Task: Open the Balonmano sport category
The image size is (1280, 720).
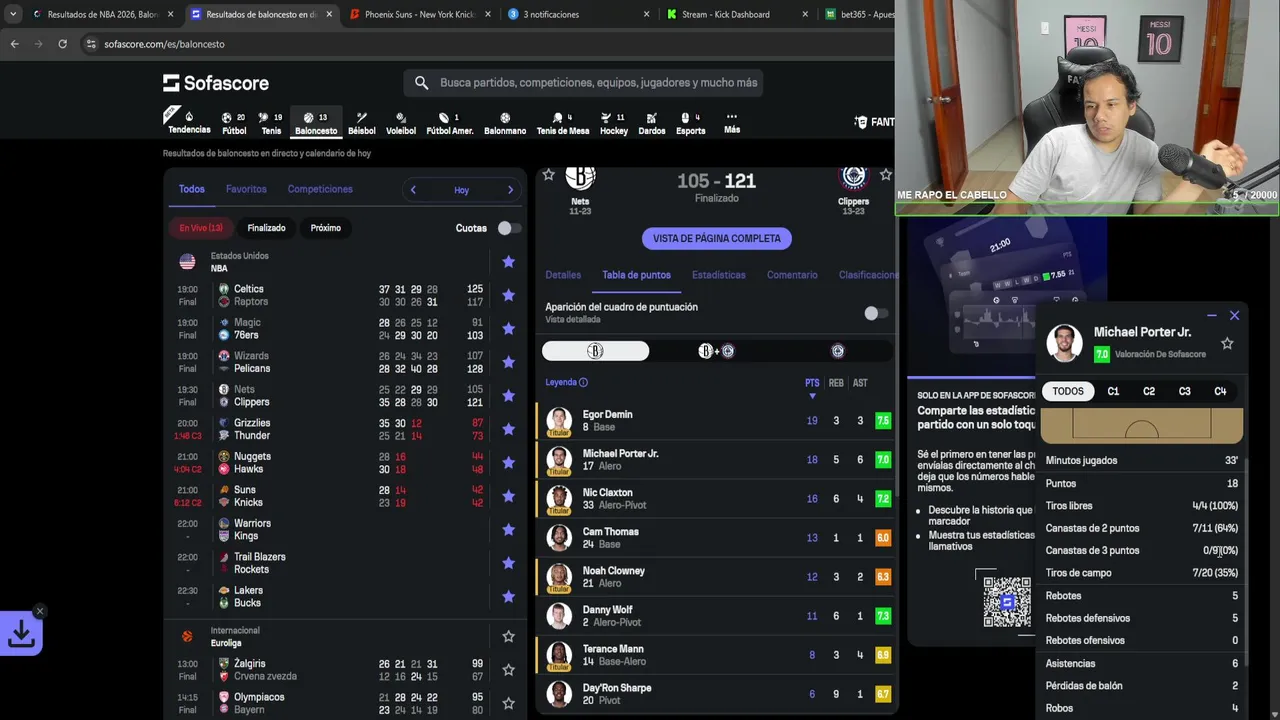Action: [505, 123]
